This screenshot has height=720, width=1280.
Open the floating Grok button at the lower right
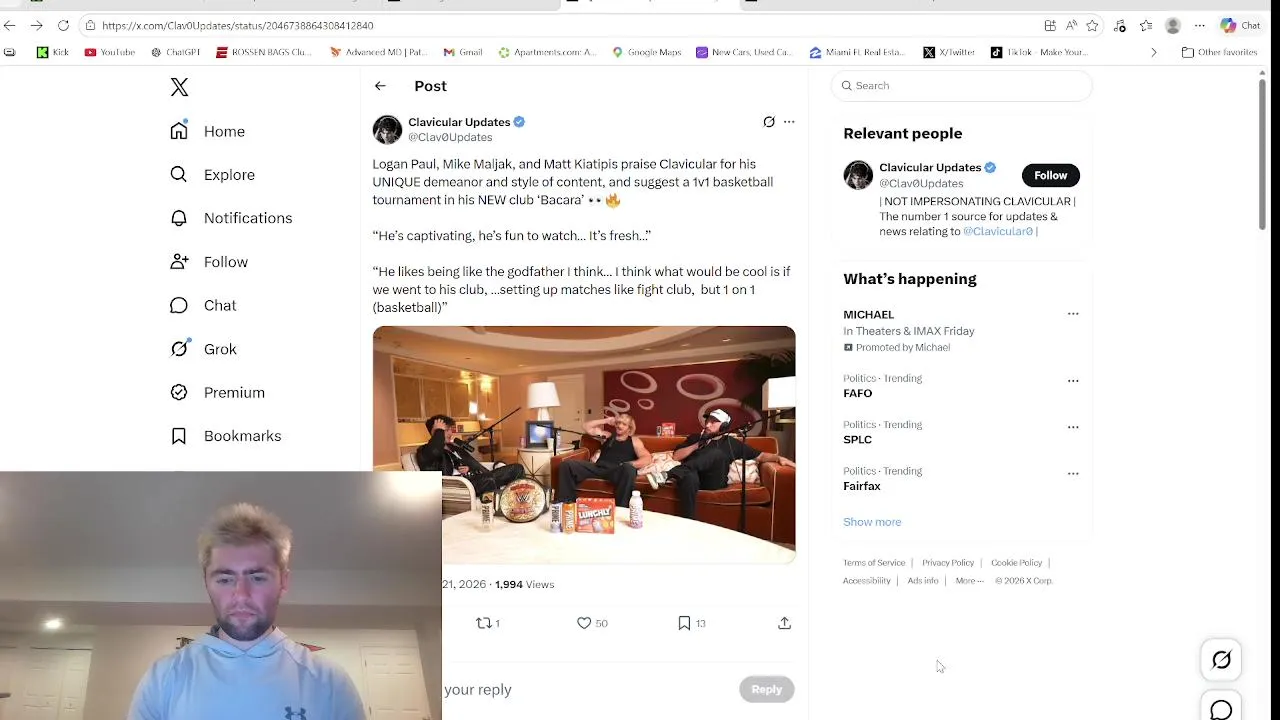tap(1221, 660)
